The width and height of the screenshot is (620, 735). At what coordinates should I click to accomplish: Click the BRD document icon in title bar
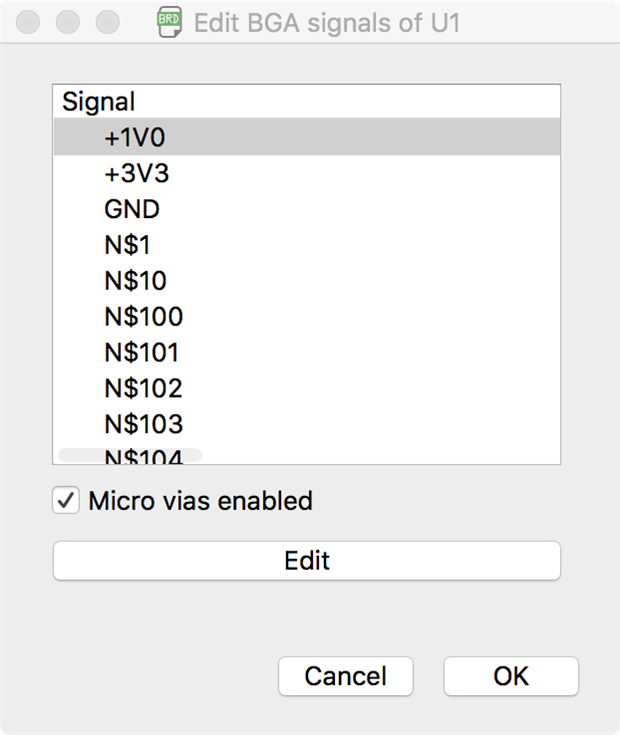(169, 22)
